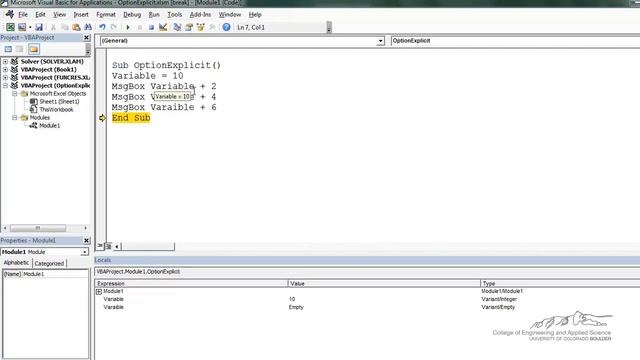Switch to the Alphabetic properties tab

(16, 263)
